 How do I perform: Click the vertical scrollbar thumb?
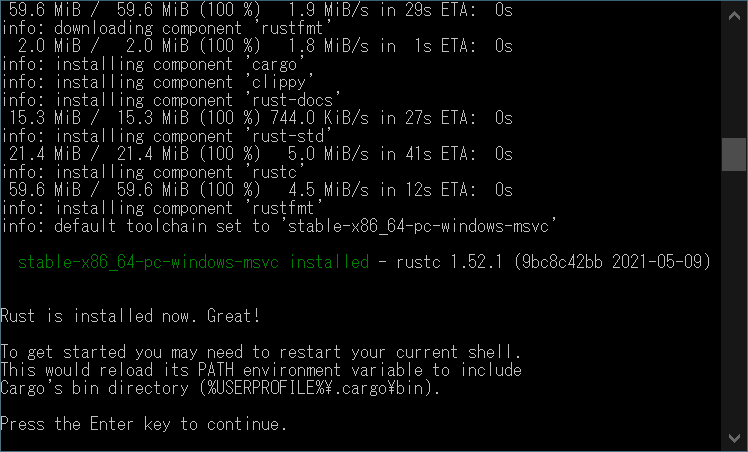[x=734, y=154]
